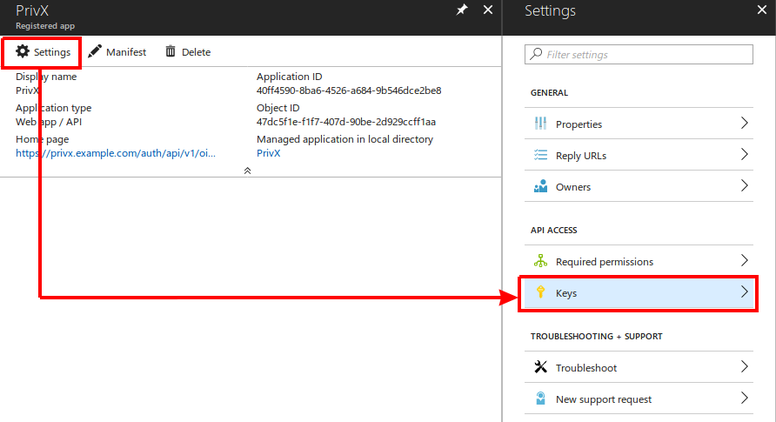Image resolution: width=776 pixels, height=422 pixels.
Task: Click the search magnifier in Filter settings
Action: pos(536,53)
